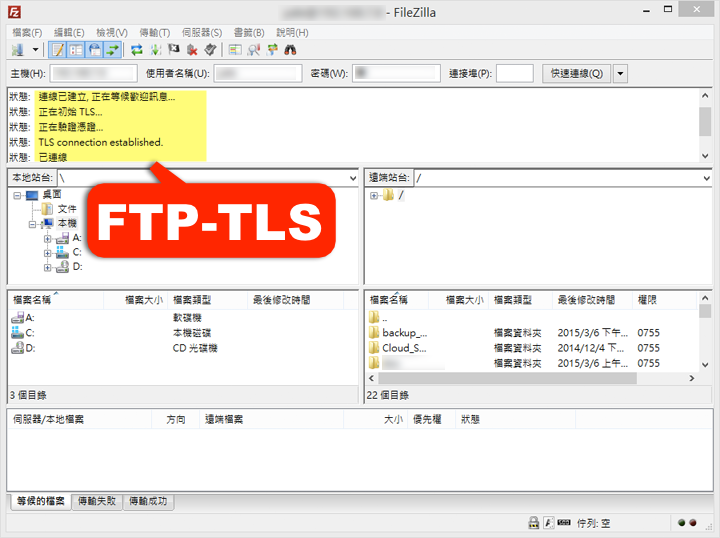
Task: Open the Site Manager dropdown arrow
Action: tap(35, 50)
